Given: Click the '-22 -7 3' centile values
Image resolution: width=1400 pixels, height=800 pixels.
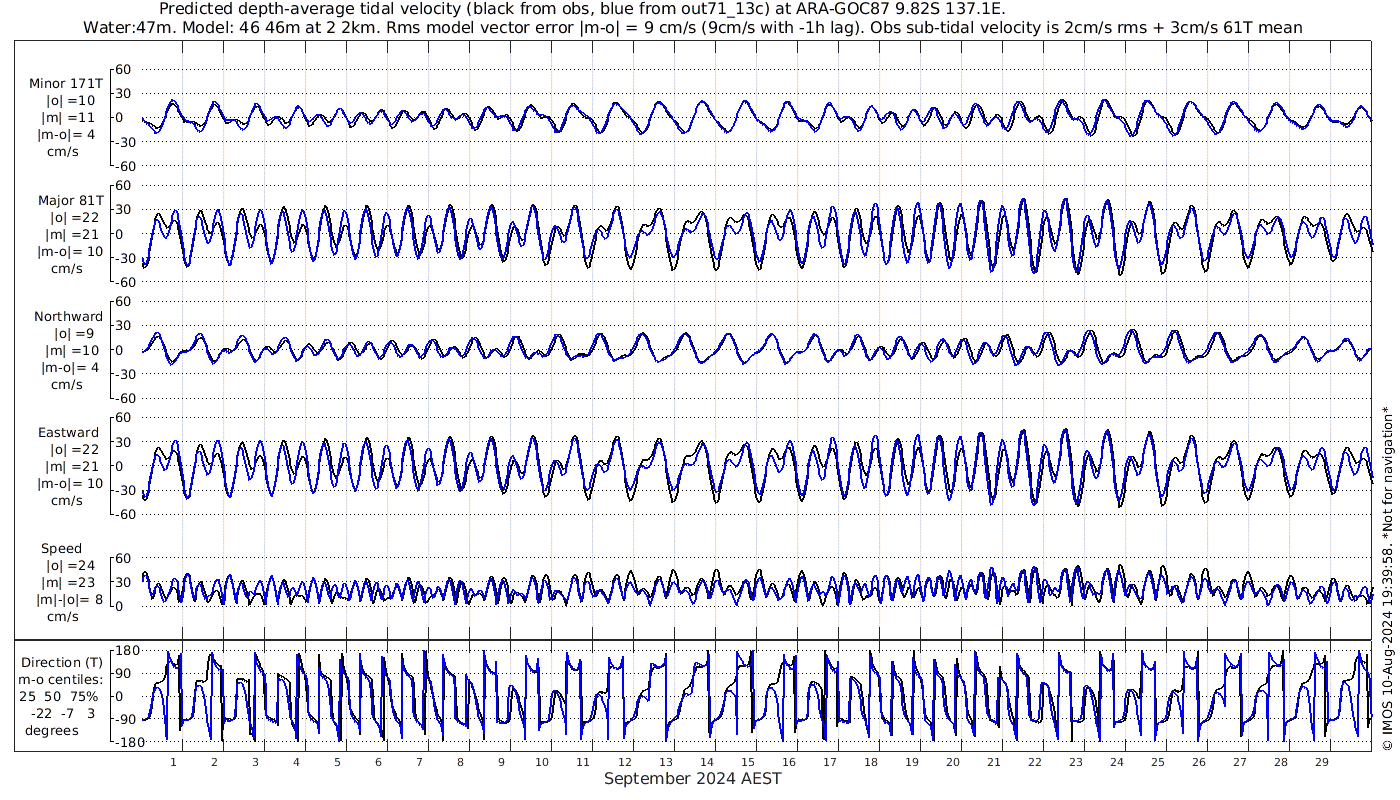Looking at the screenshot, I should [x=62, y=714].
